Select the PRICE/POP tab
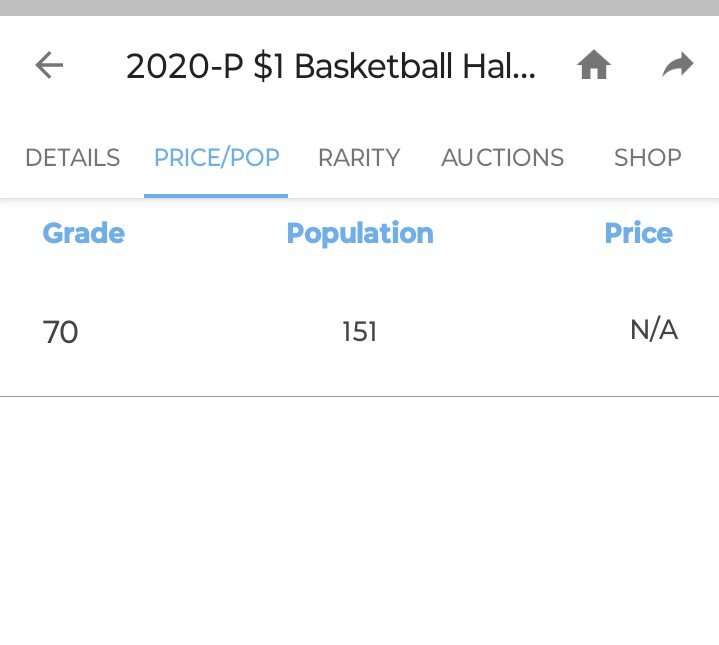The height and width of the screenshot is (645, 719). [x=216, y=158]
